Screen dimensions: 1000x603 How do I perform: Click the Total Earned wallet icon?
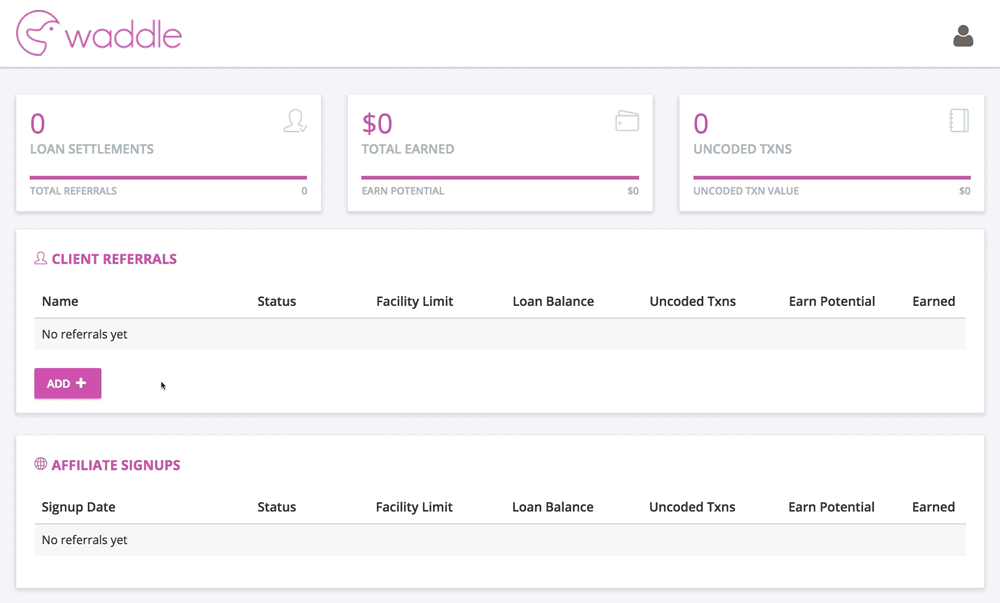pyautogui.click(x=627, y=120)
